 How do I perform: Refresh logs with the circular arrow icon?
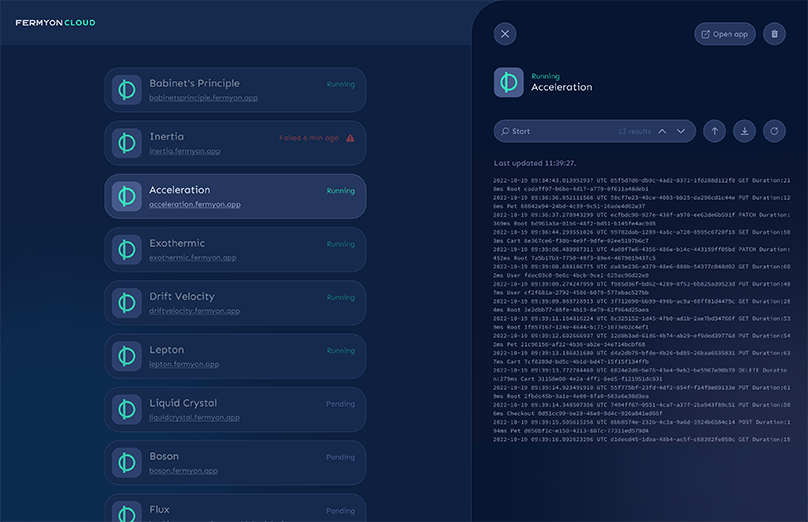[774, 131]
